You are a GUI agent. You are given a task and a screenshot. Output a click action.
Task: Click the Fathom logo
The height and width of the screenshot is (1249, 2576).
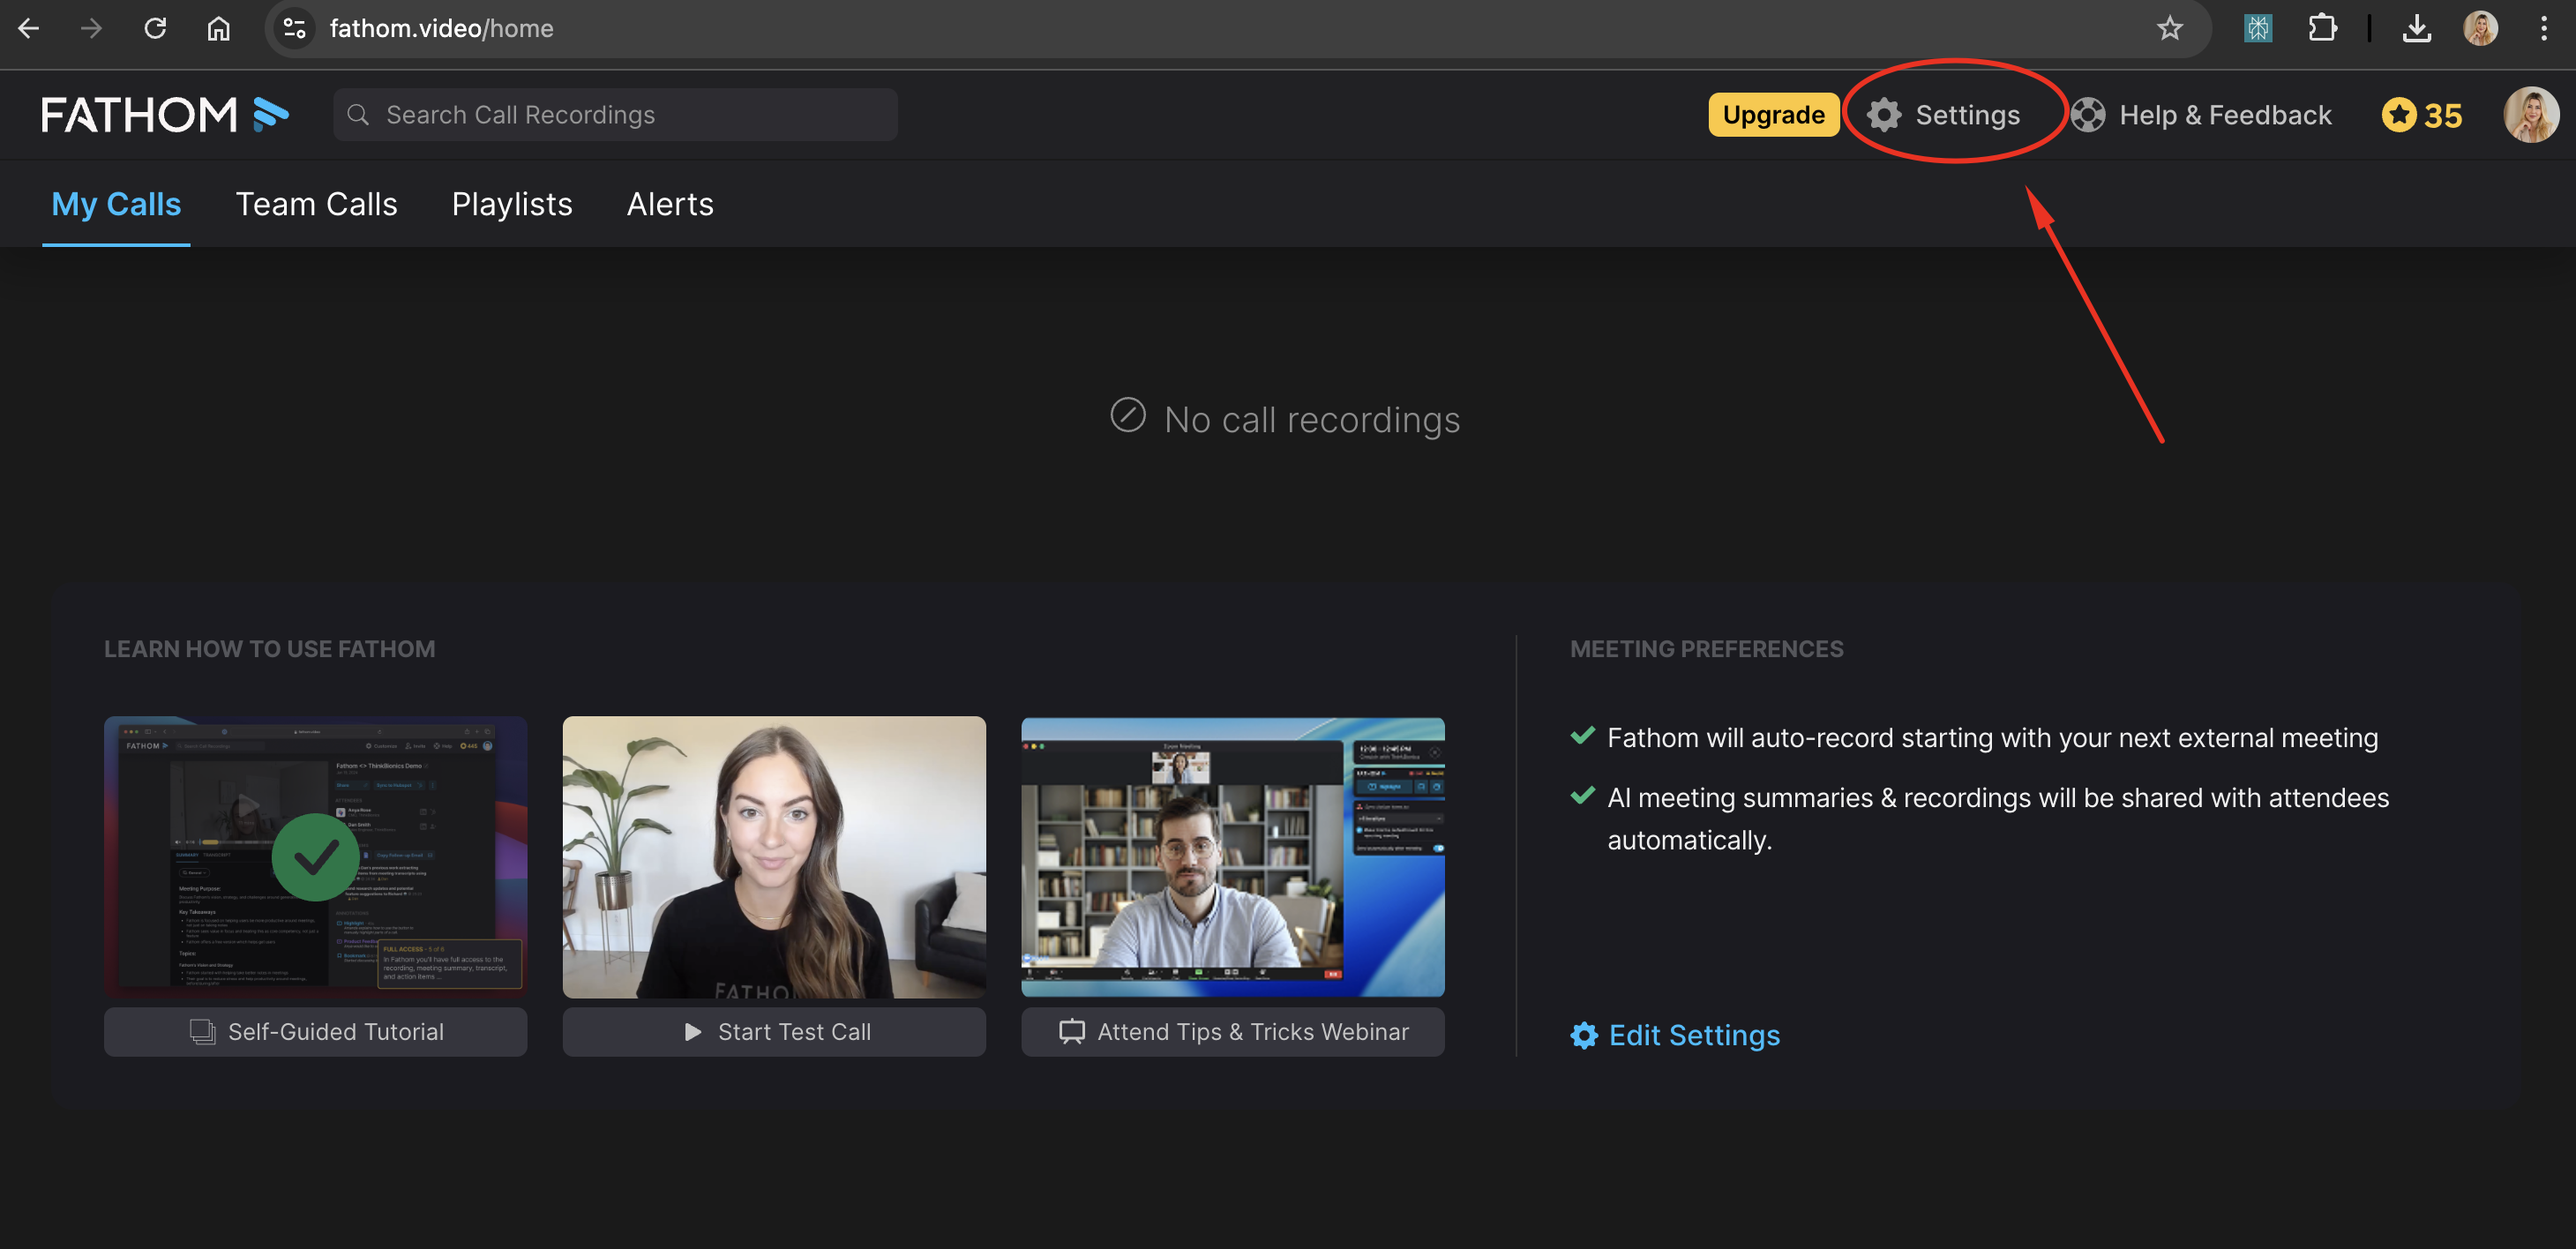165,115
